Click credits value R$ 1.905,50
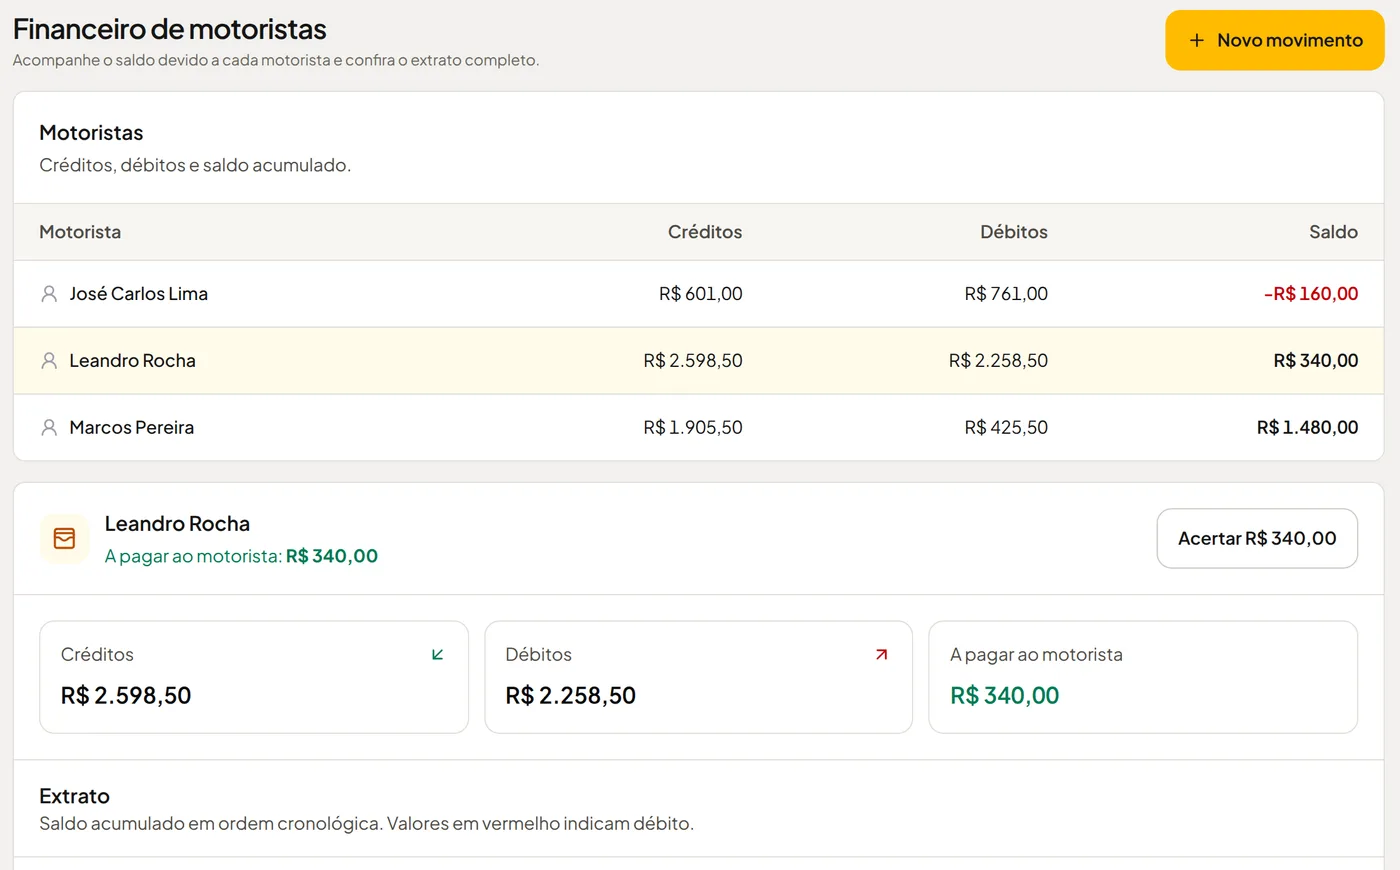Viewport: 1400px width, 870px height. pyautogui.click(x=693, y=428)
